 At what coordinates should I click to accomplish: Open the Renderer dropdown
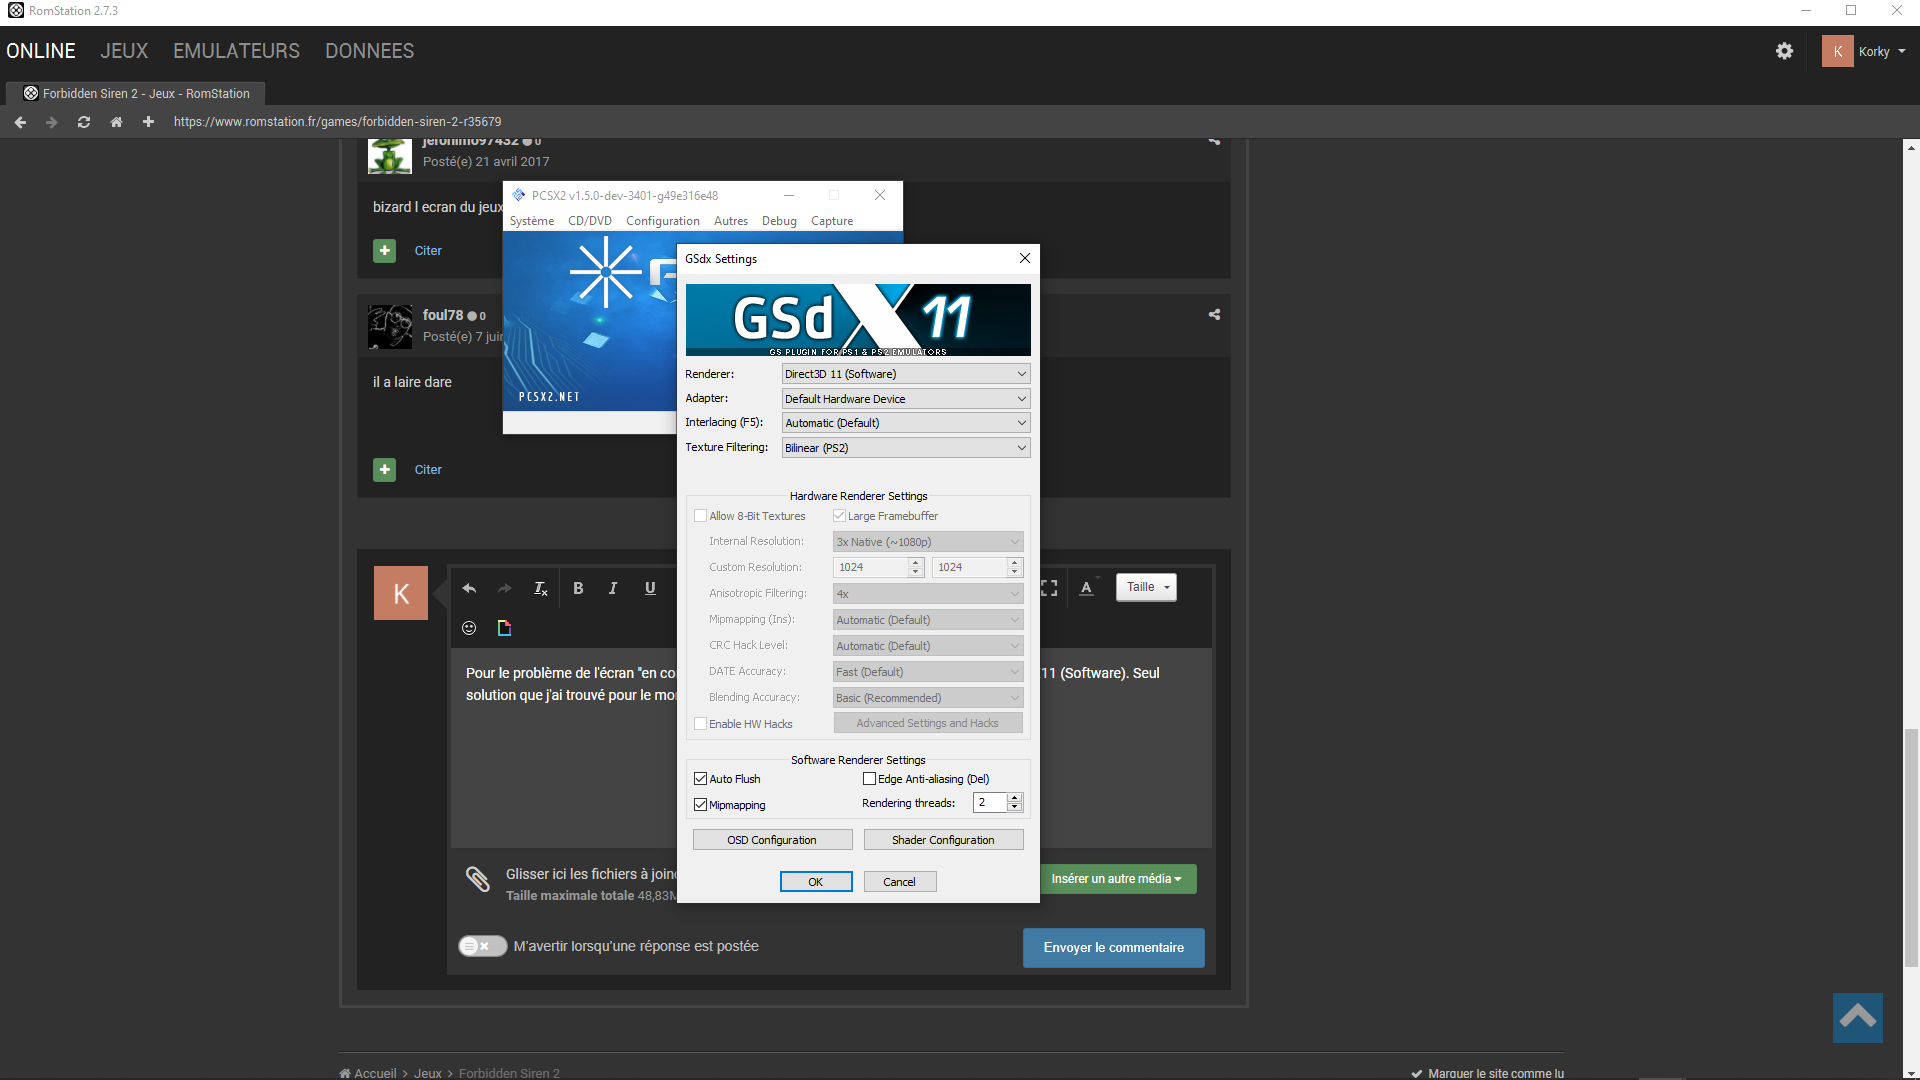[905, 374]
